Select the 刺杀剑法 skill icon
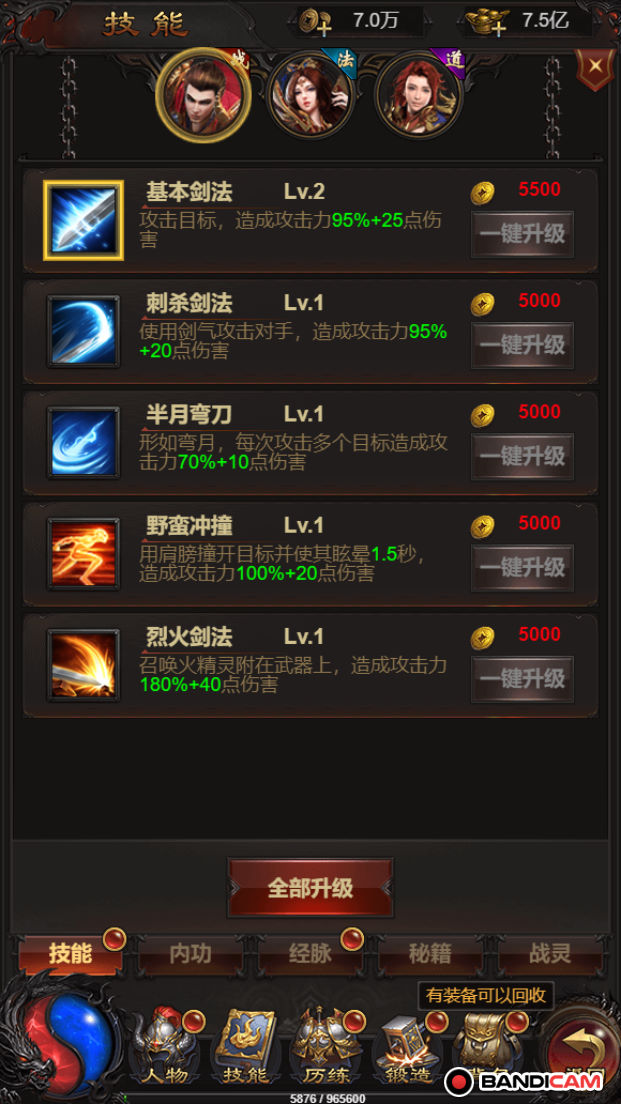This screenshot has height=1104, width=621. pos(83,332)
